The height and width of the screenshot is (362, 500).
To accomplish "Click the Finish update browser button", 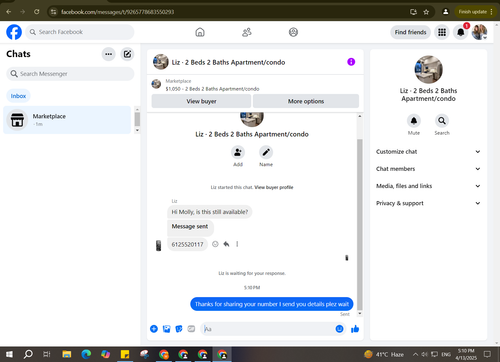I will 475,12.
